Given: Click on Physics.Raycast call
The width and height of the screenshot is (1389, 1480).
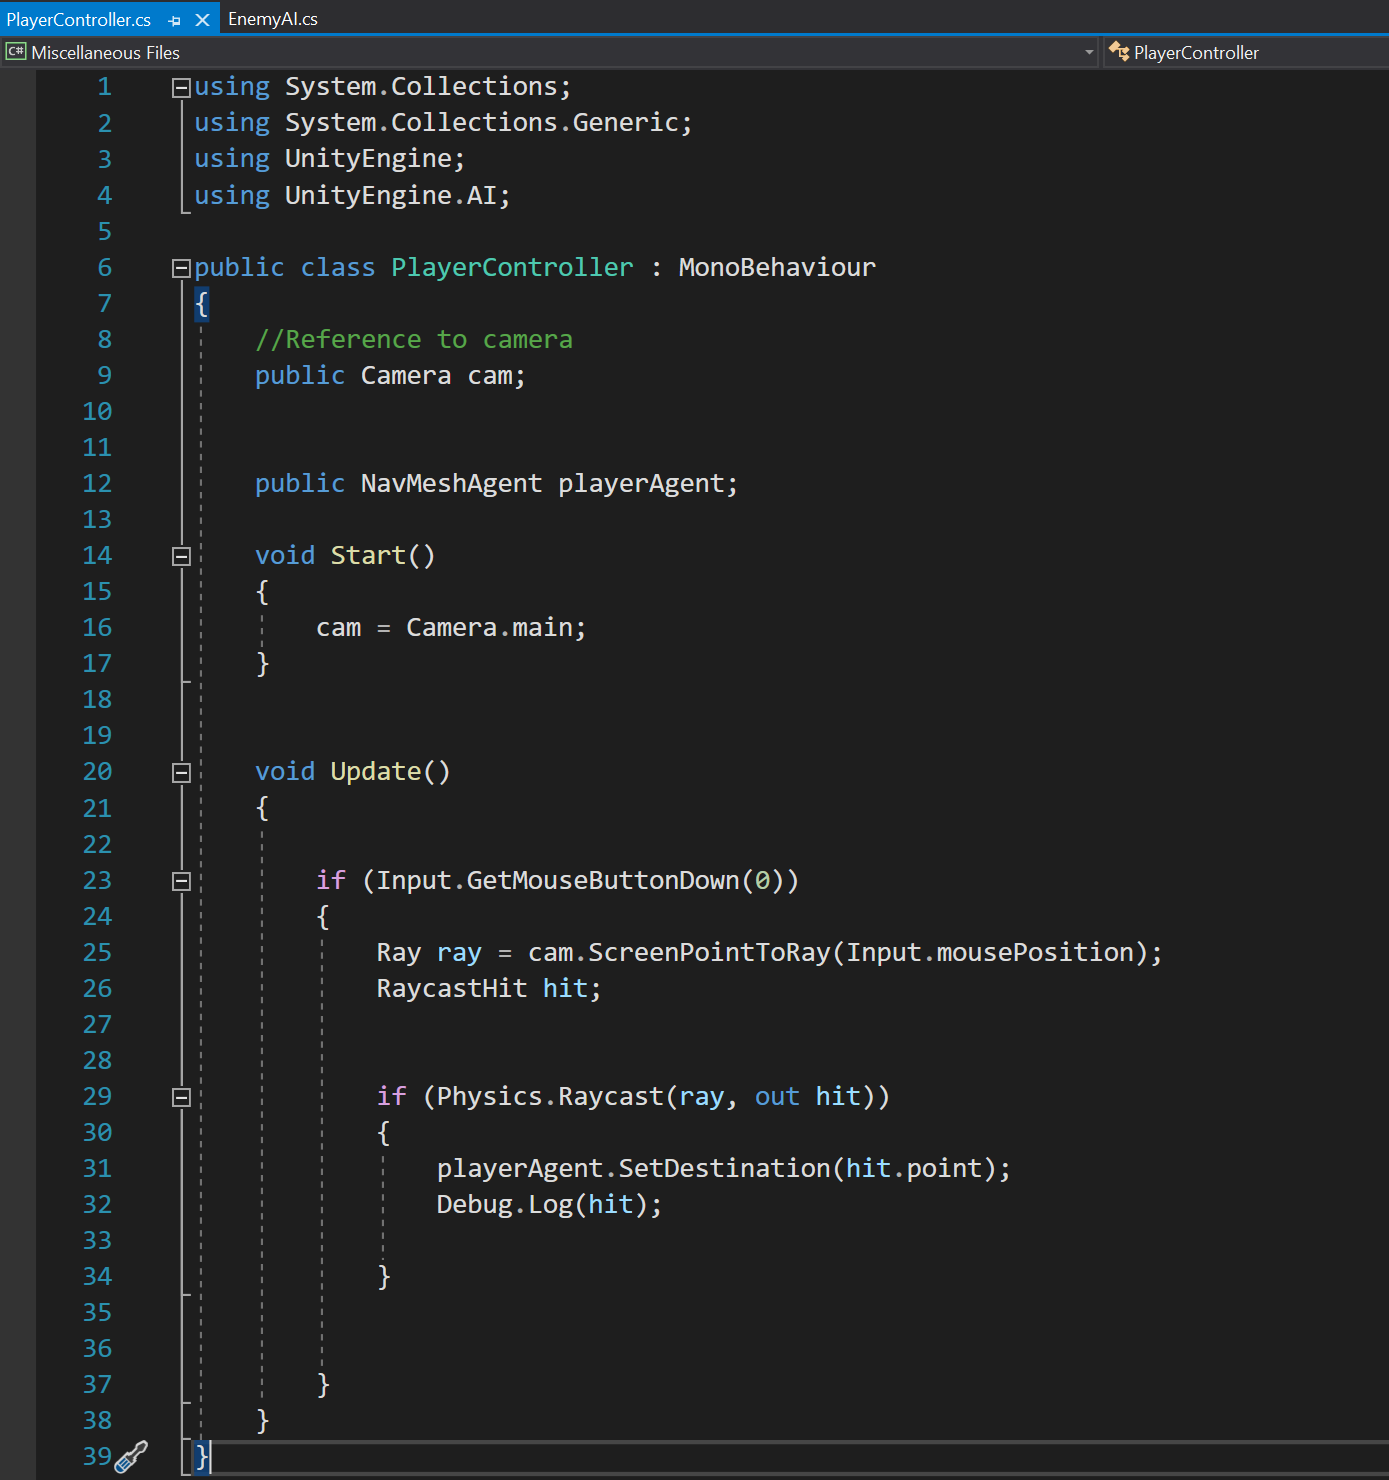Looking at the screenshot, I should pos(550,1096).
